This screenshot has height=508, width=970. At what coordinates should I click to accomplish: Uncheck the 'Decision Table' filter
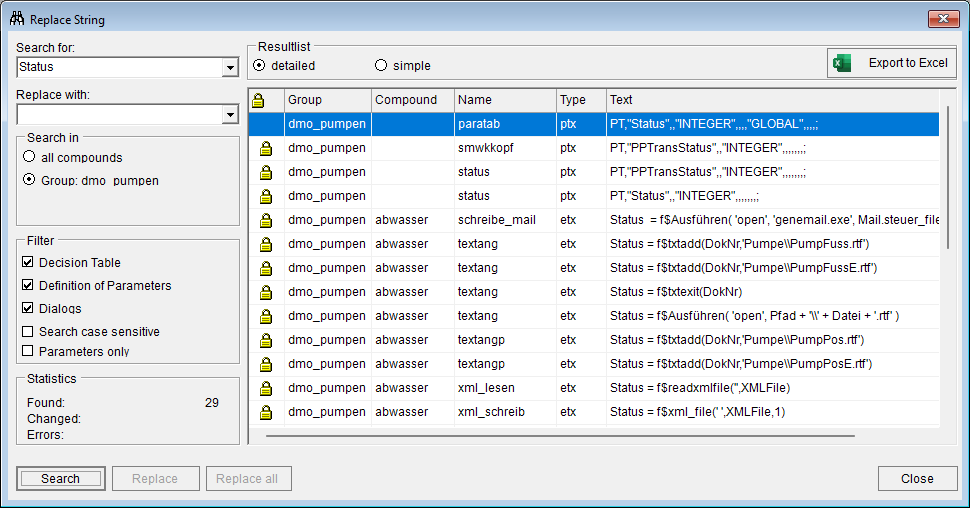click(28, 263)
